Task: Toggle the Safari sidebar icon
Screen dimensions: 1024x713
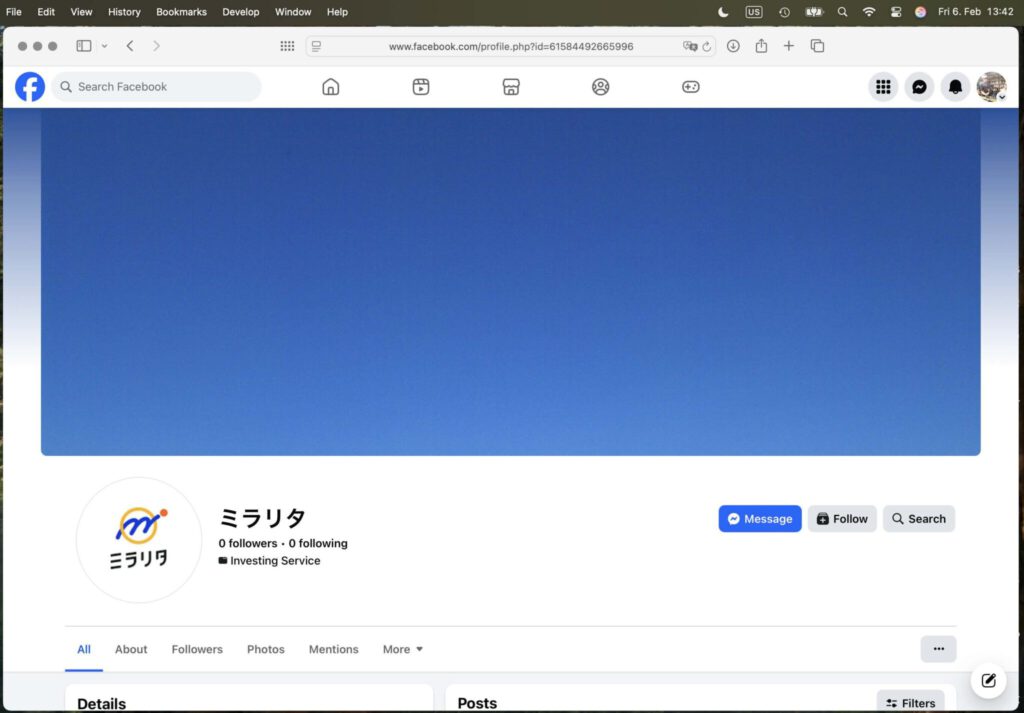Action: click(x=84, y=46)
